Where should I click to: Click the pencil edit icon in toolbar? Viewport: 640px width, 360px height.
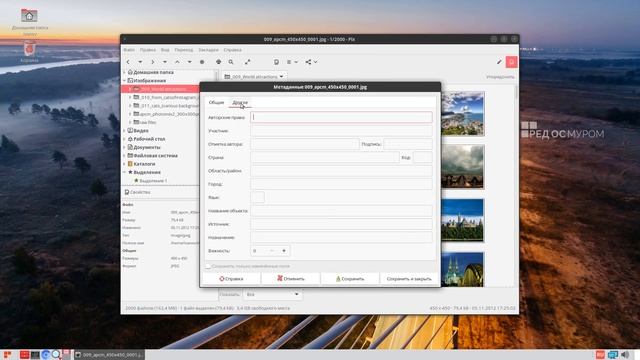click(499, 62)
